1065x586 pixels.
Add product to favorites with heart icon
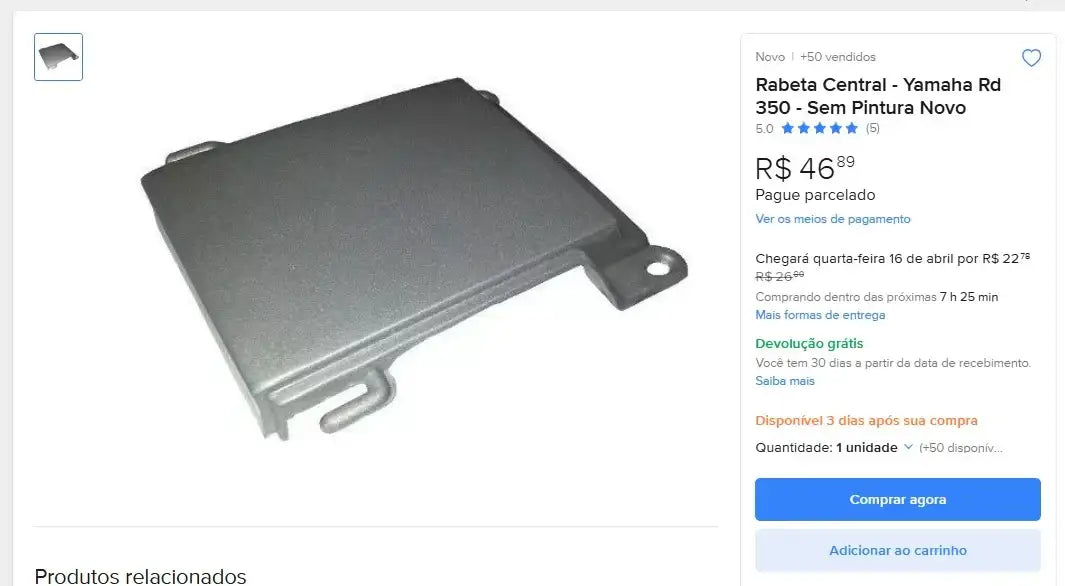pos(1031,58)
